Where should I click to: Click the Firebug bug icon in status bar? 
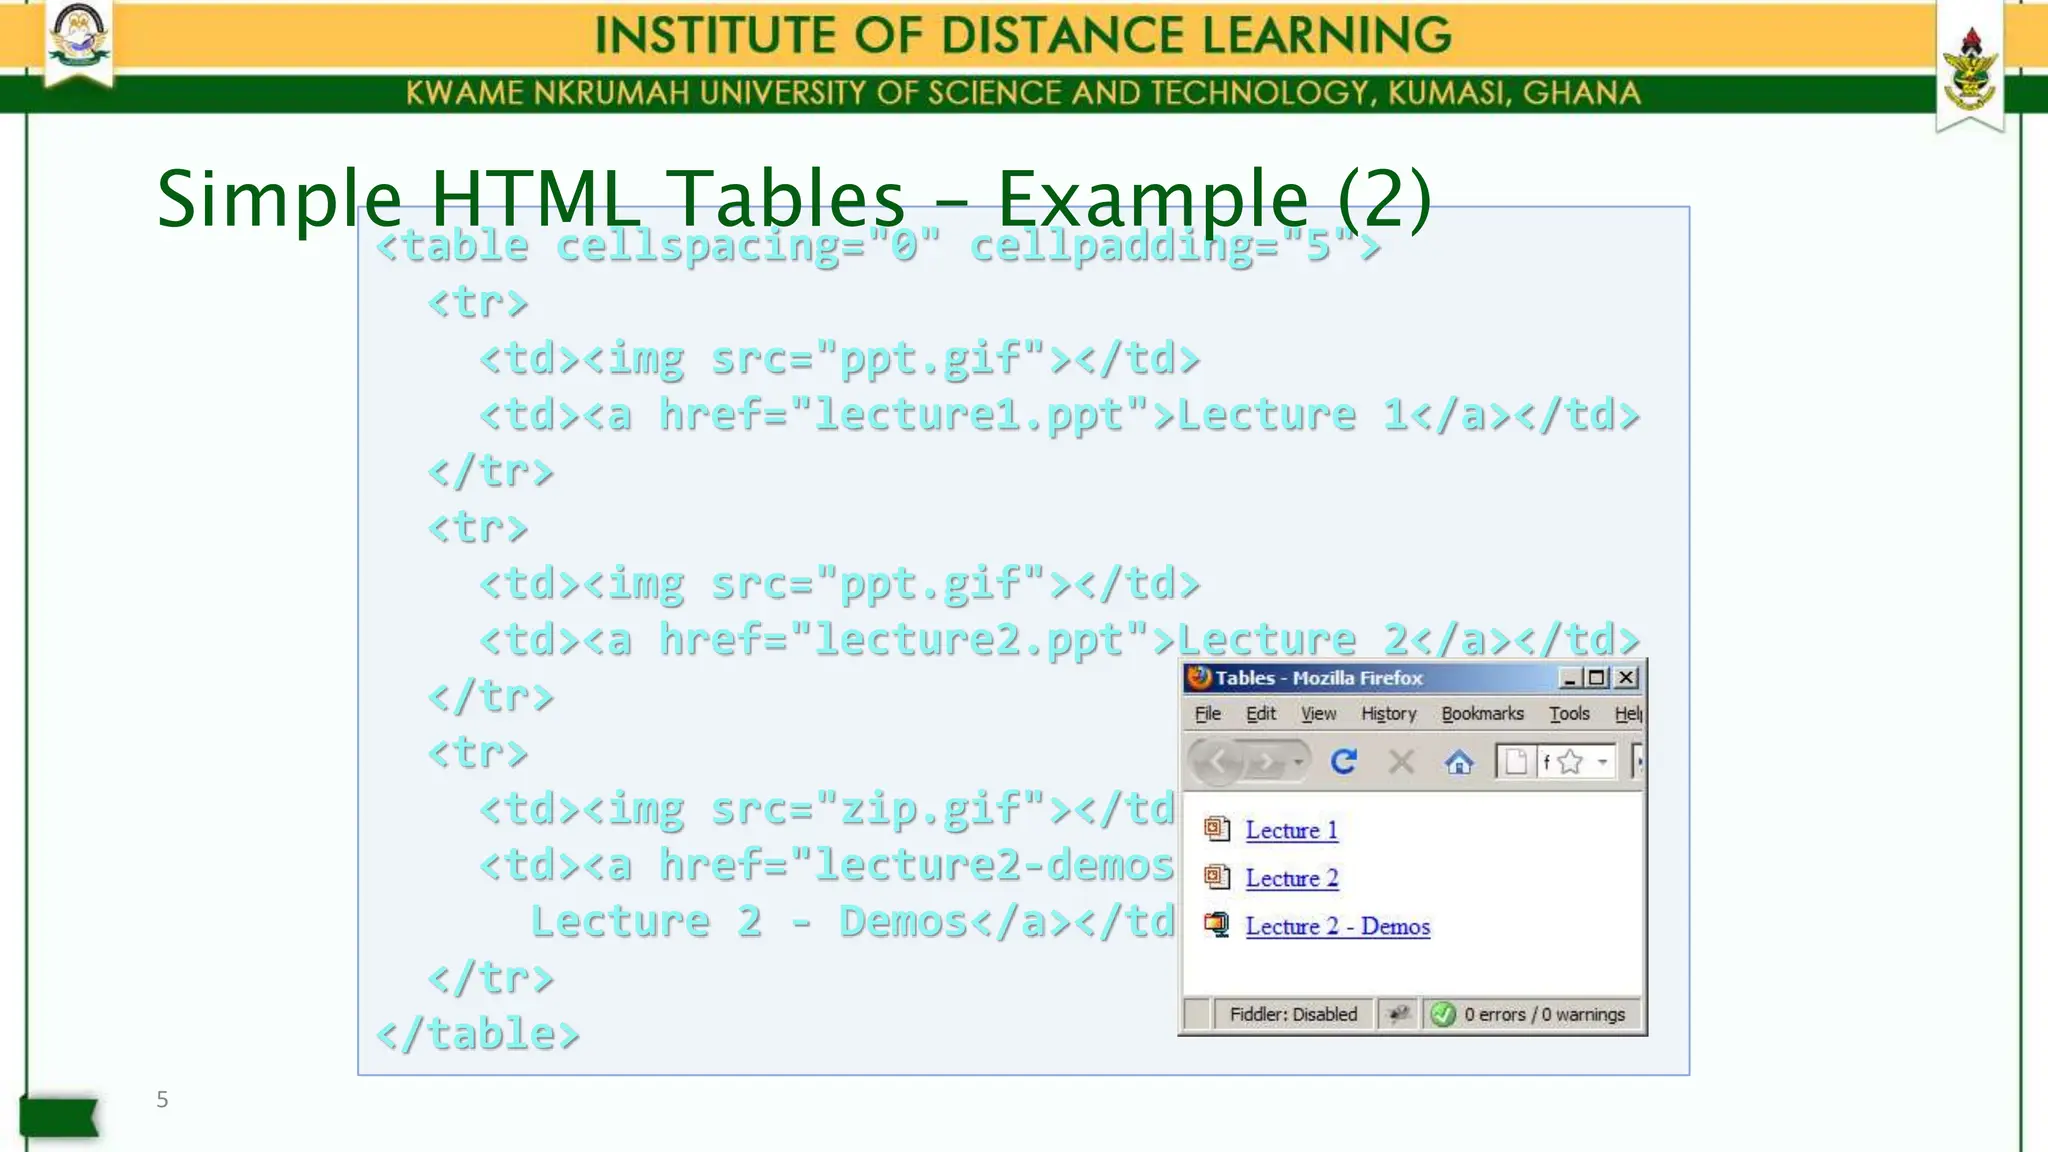pyautogui.click(x=1398, y=1014)
